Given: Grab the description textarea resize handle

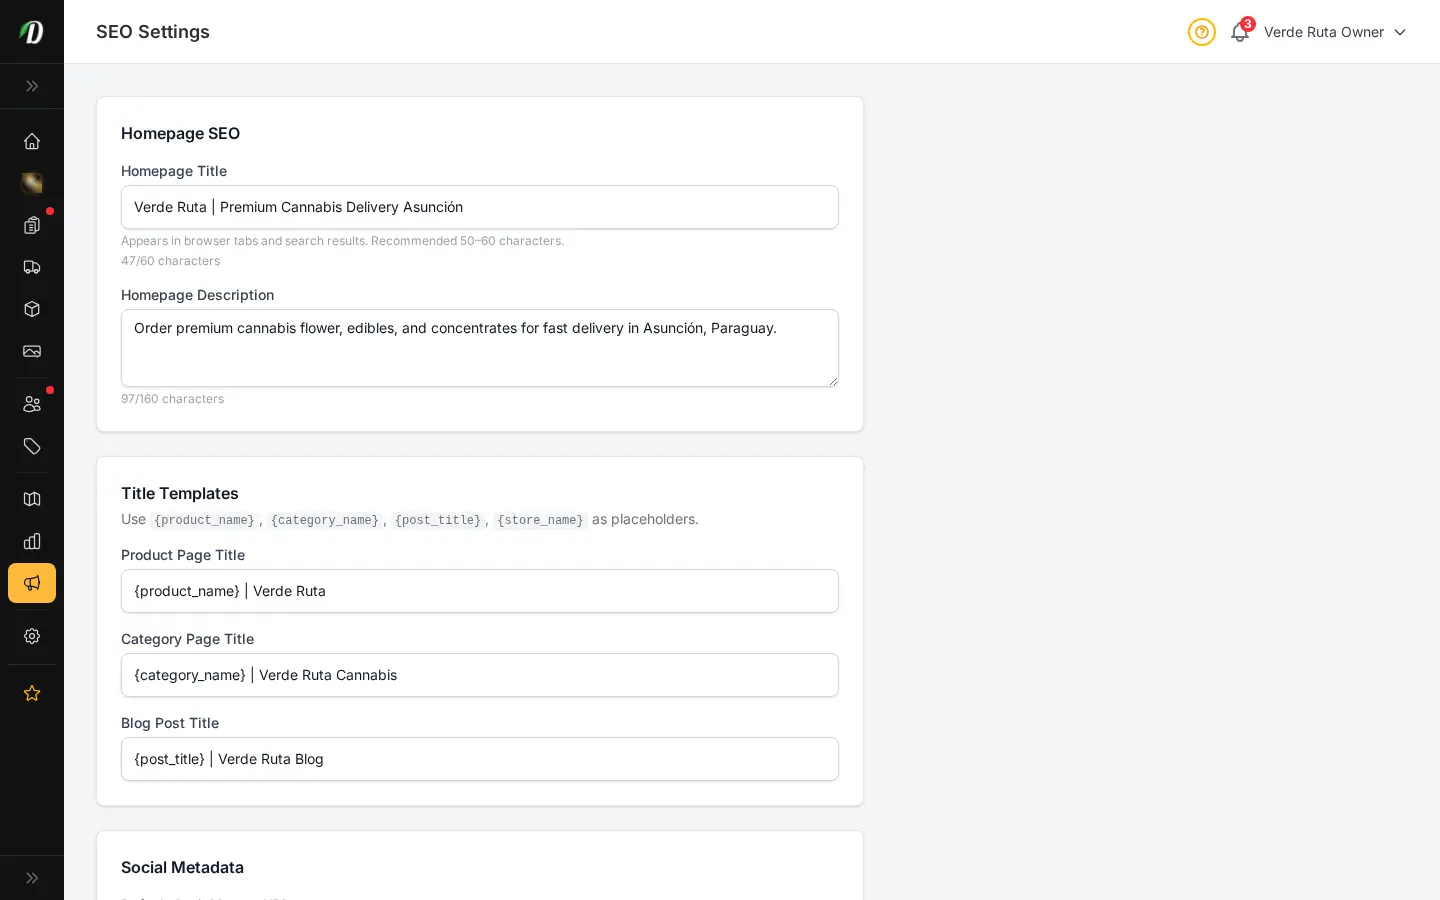Looking at the screenshot, I should pyautogui.click(x=832, y=380).
